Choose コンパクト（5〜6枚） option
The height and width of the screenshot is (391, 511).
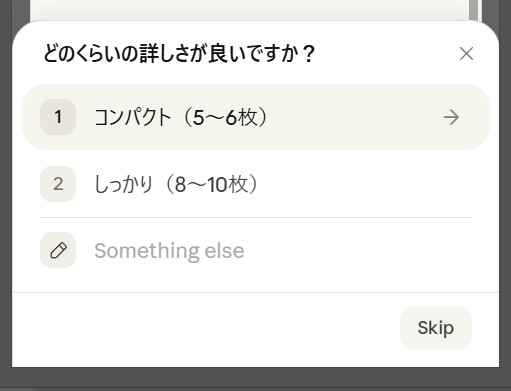pos(256,117)
